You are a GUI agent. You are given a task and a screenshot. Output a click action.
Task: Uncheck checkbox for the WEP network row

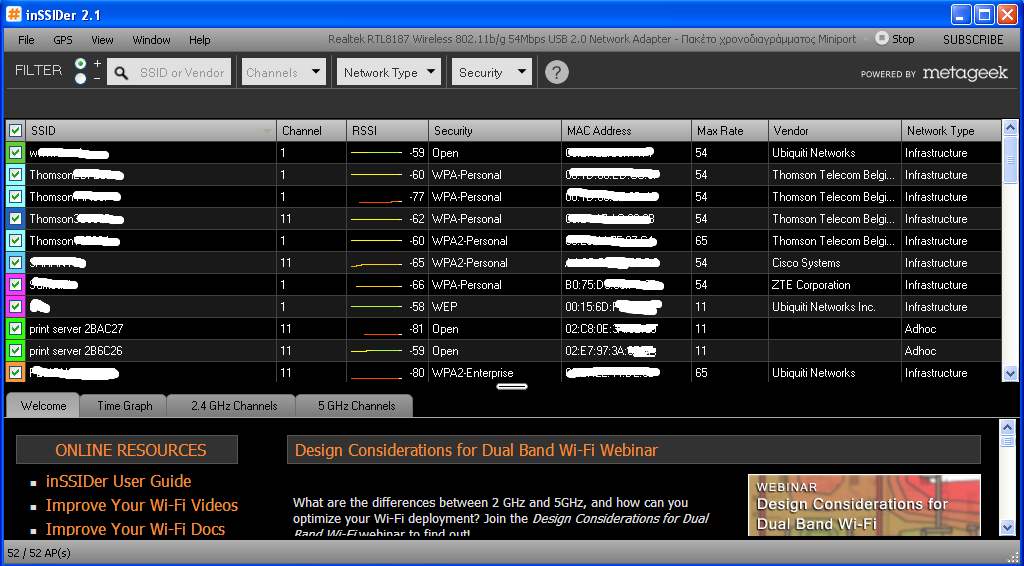(x=15, y=307)
